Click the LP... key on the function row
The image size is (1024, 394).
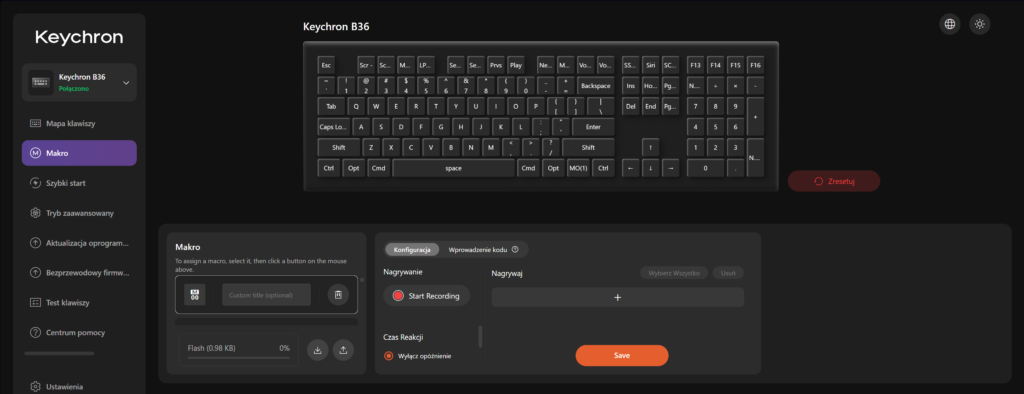click(426, 65)
